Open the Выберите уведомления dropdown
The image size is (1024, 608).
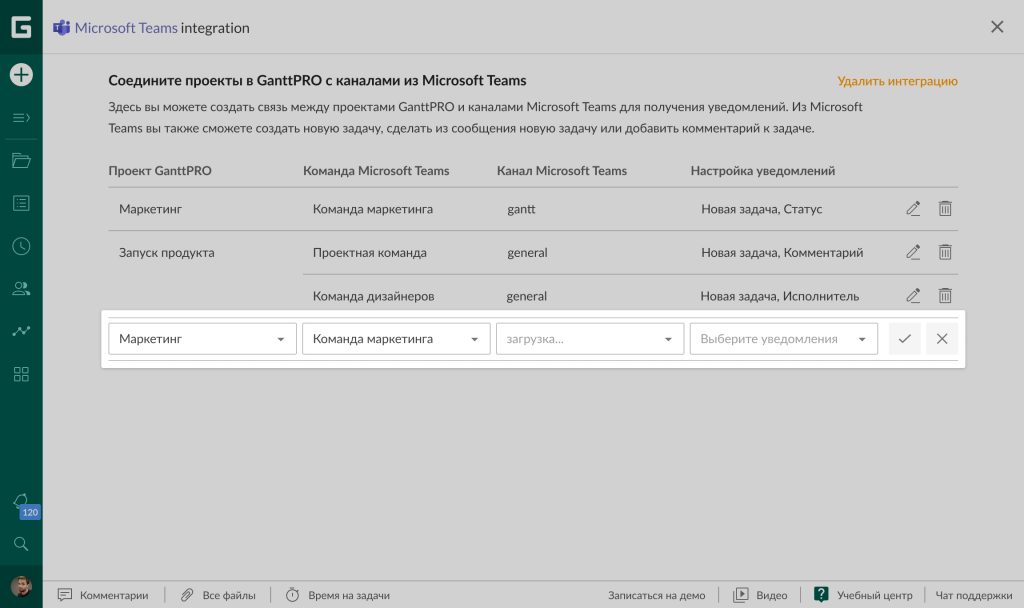pyautogui.click(x=783, y=338)
